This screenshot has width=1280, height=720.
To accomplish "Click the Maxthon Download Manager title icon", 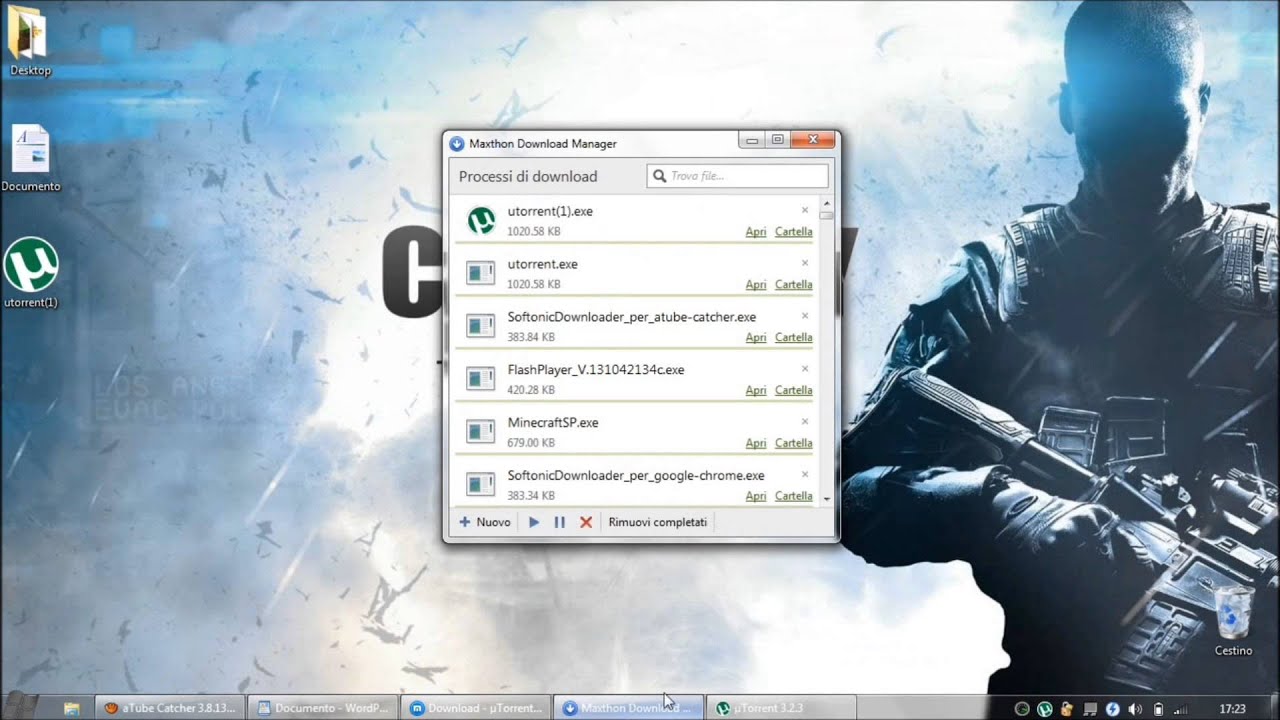I will tap(457, 143).
